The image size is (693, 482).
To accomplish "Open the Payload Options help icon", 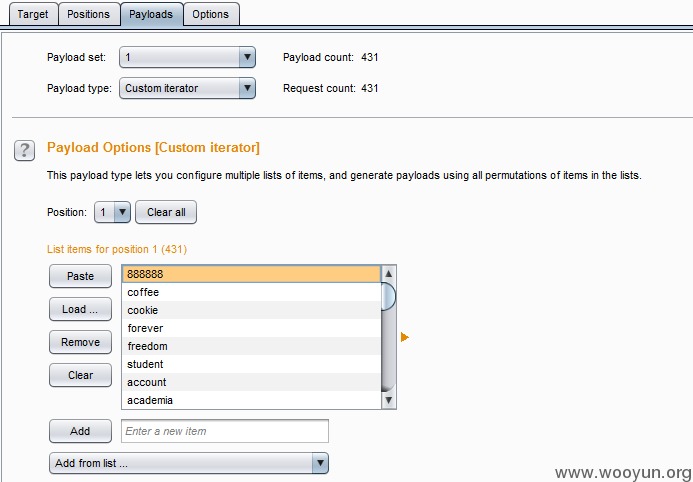I will (x=24, y=151).
